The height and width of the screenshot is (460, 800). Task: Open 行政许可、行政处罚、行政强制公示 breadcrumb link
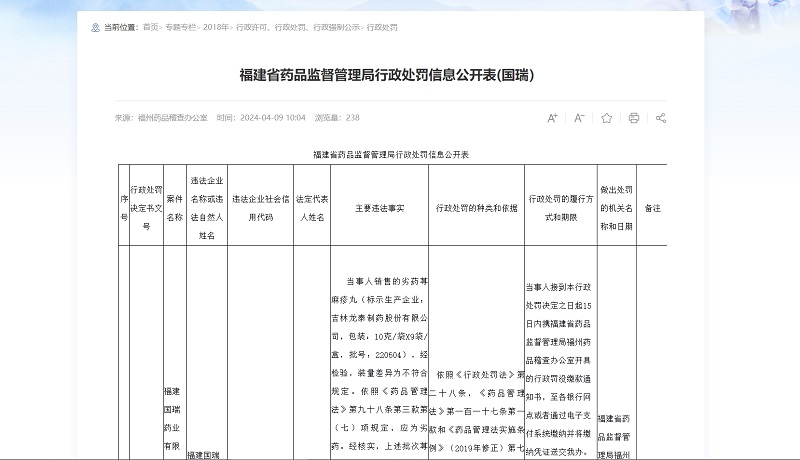pos(297,27)
